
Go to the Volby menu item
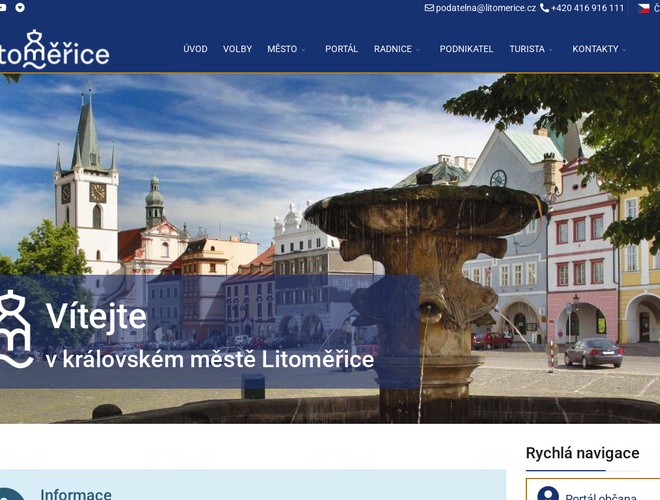coord(237,49)
